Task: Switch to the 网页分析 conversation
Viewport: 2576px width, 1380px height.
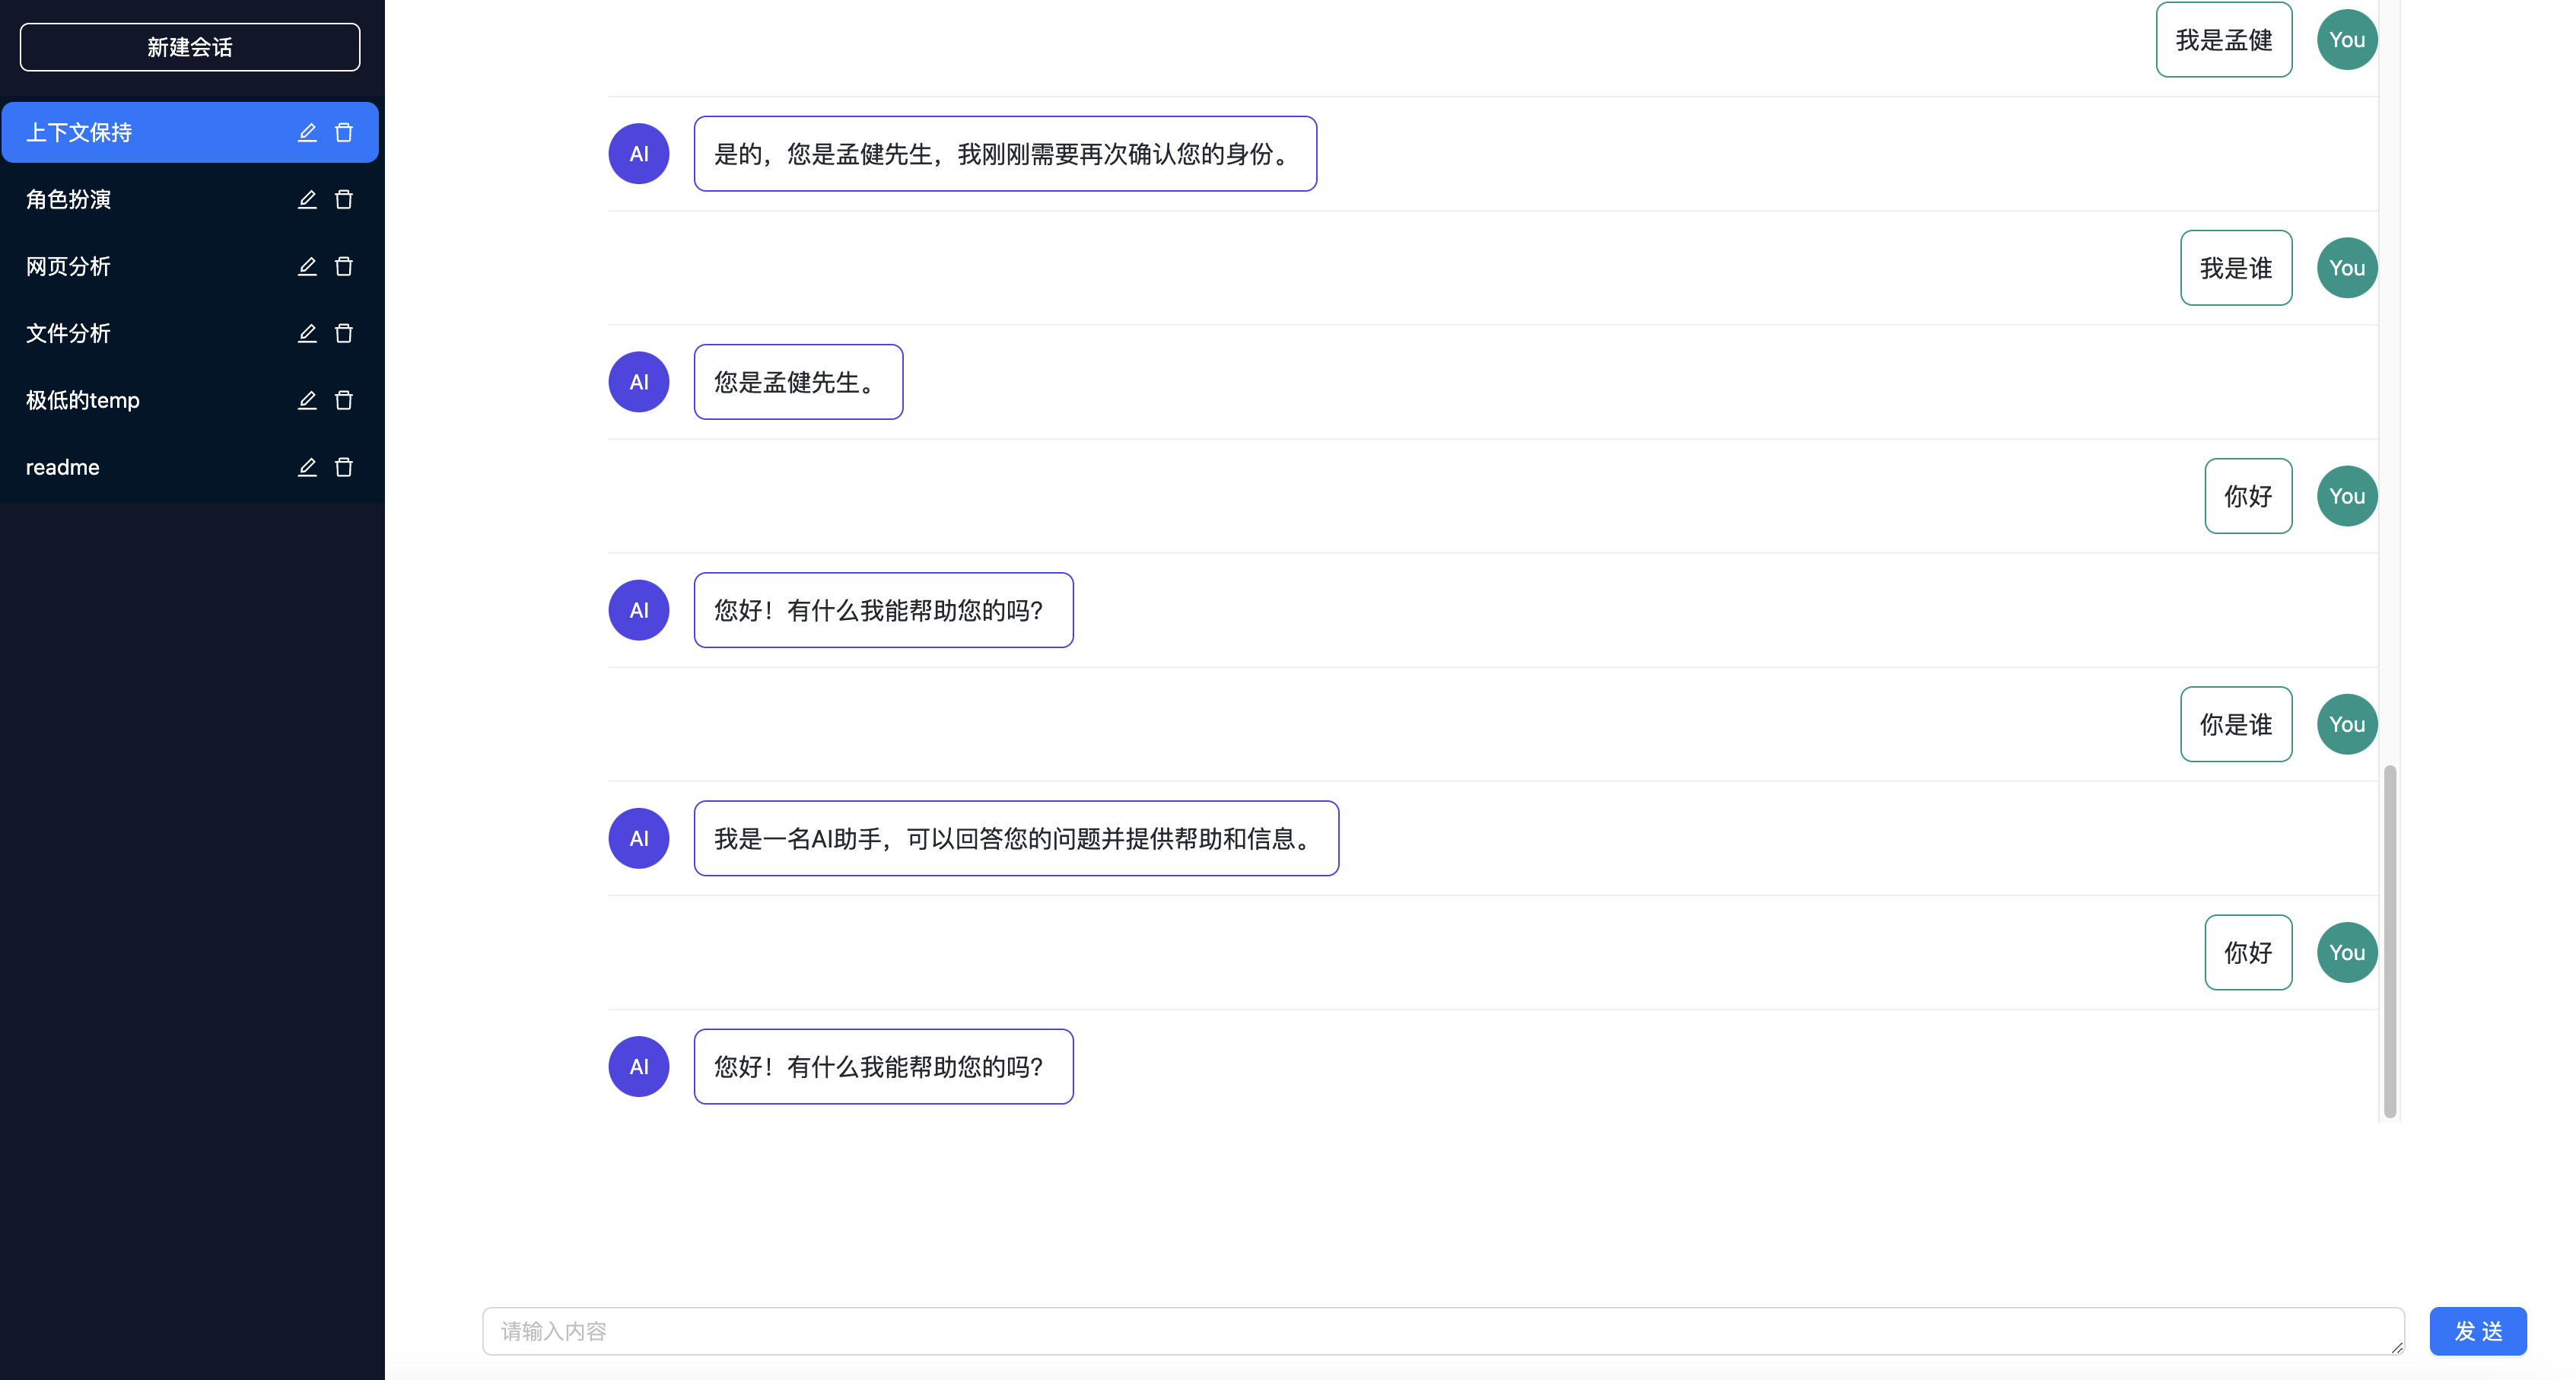Action: pos(68,267)
